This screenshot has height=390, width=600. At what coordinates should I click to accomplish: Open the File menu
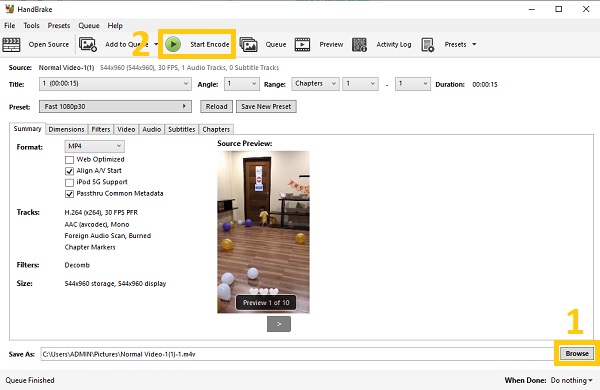(10, 26)
